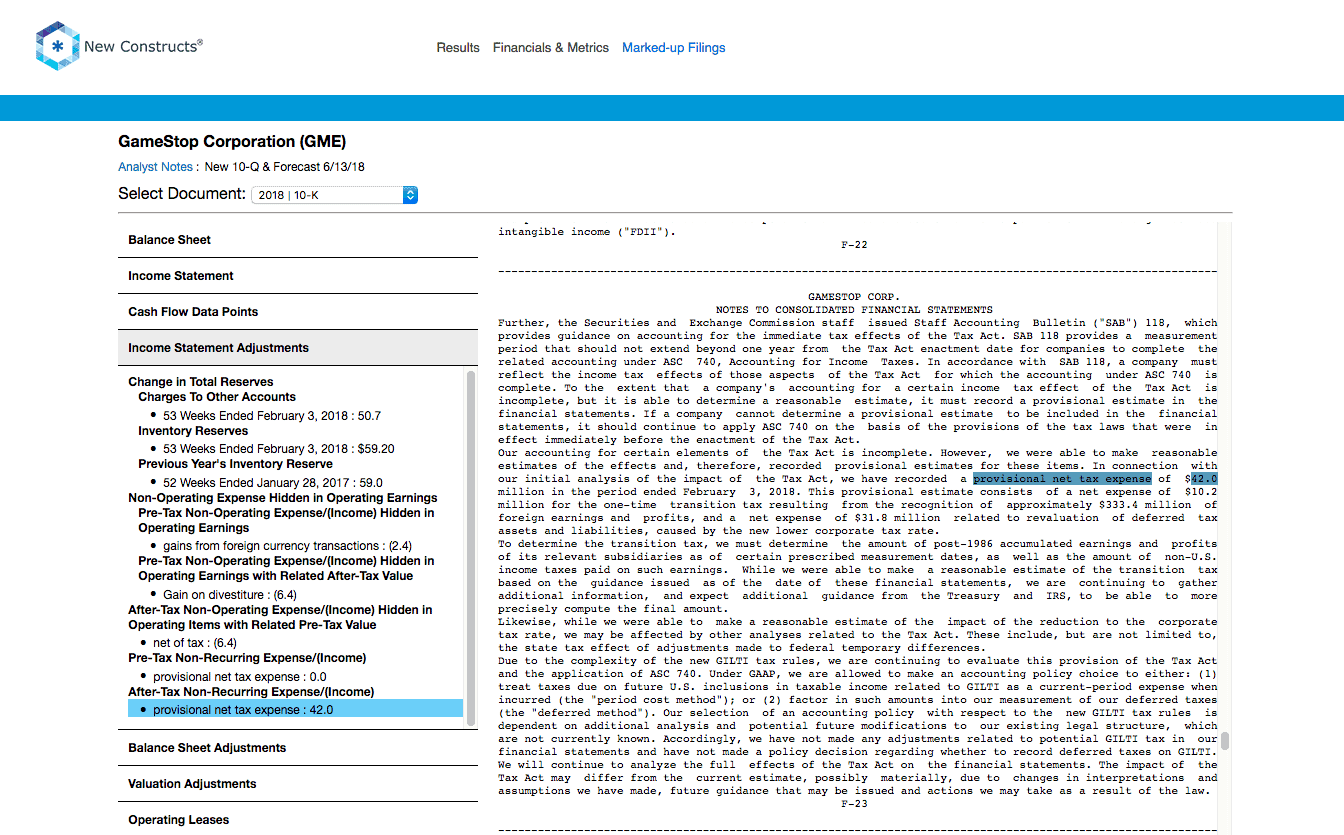Select '52 Weeks Ended January 28, 2017 : 59.0'
The height and width of the screenshot is (835, 1344).
[x=272, y=482]
